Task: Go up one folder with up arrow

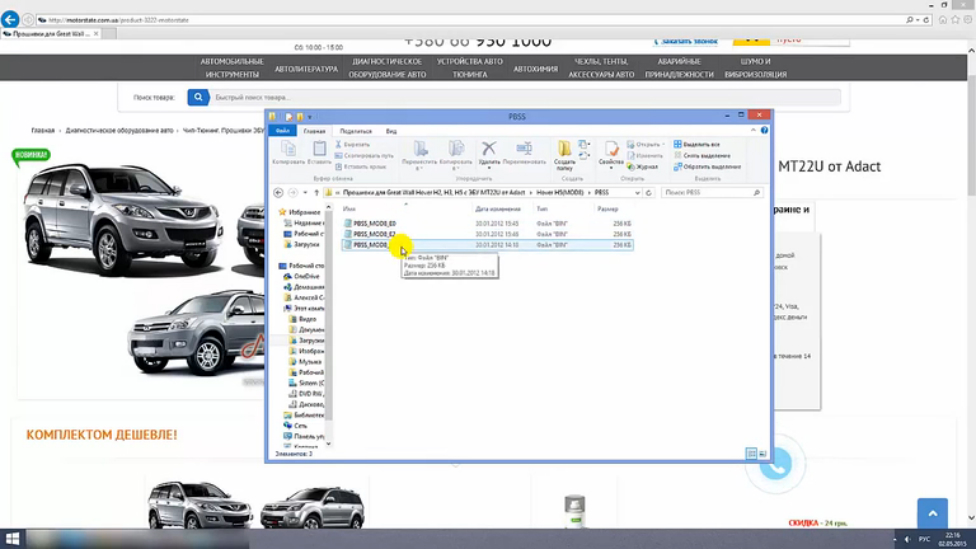Action: pyautogui.click(x=316, y=193)
